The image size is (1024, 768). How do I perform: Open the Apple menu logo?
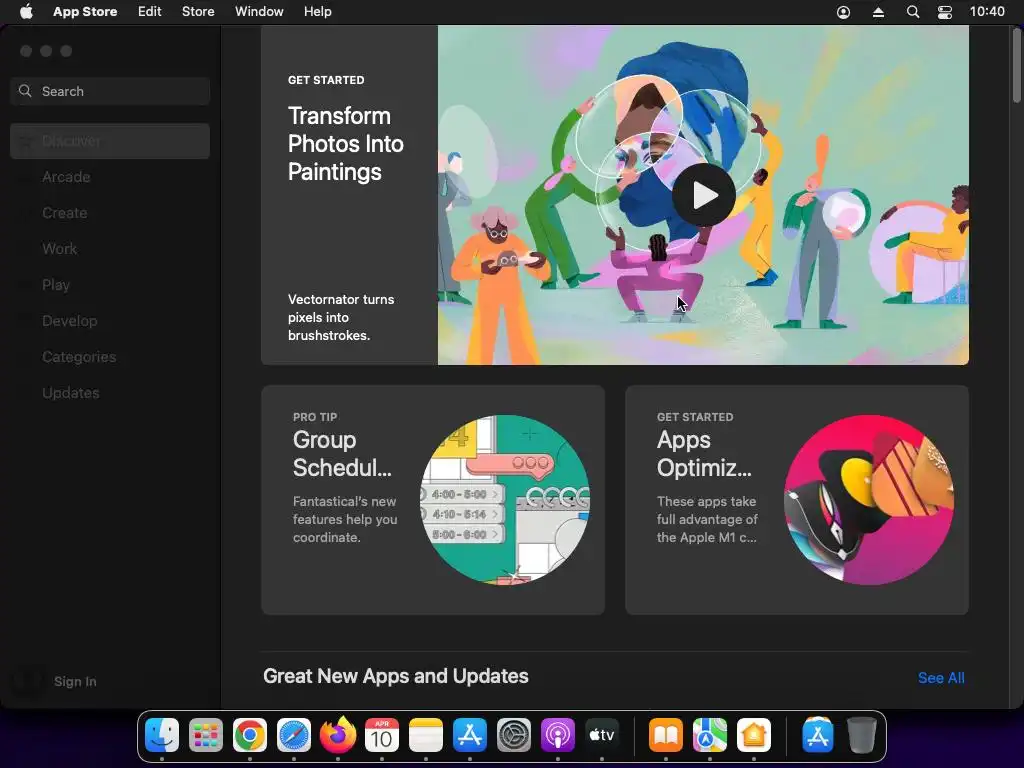click(26, 12)
